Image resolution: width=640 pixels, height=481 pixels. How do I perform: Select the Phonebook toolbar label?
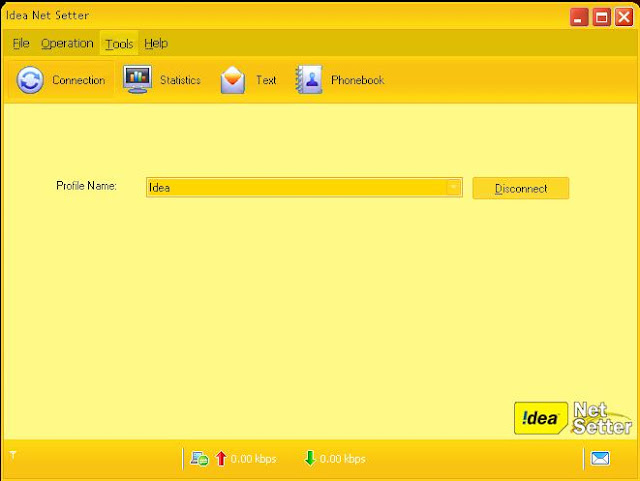358,80
